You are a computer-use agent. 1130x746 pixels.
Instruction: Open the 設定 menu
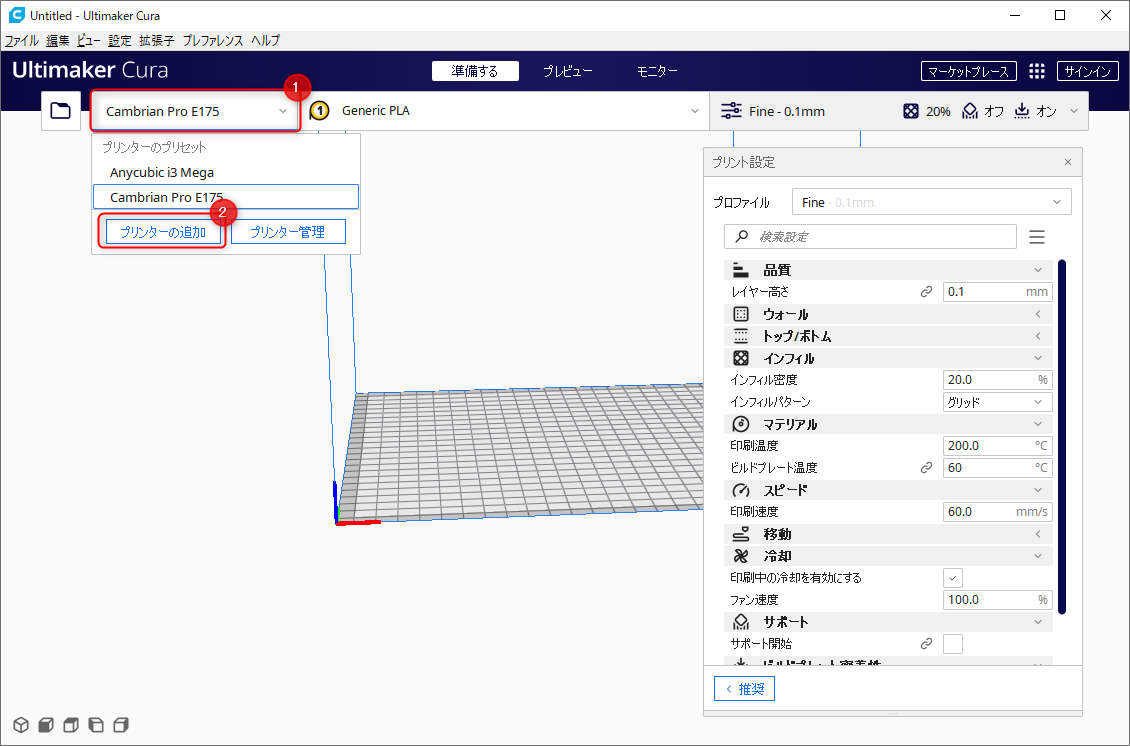coord(120,40)
